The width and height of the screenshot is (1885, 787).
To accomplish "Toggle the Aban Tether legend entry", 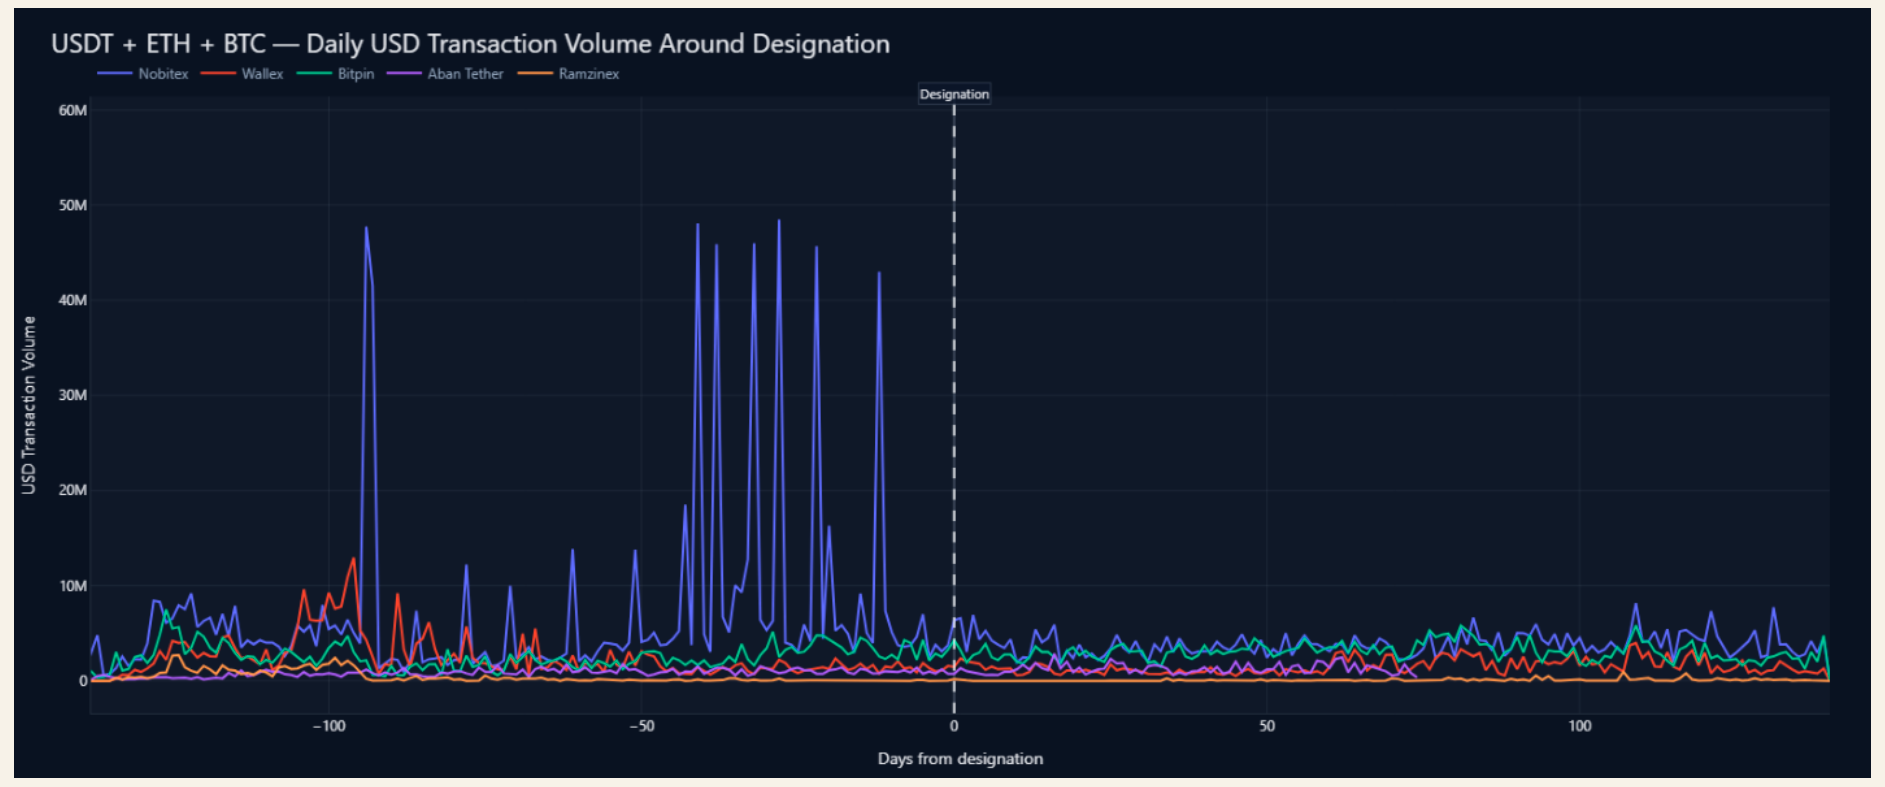I will (x=445, y=74).
